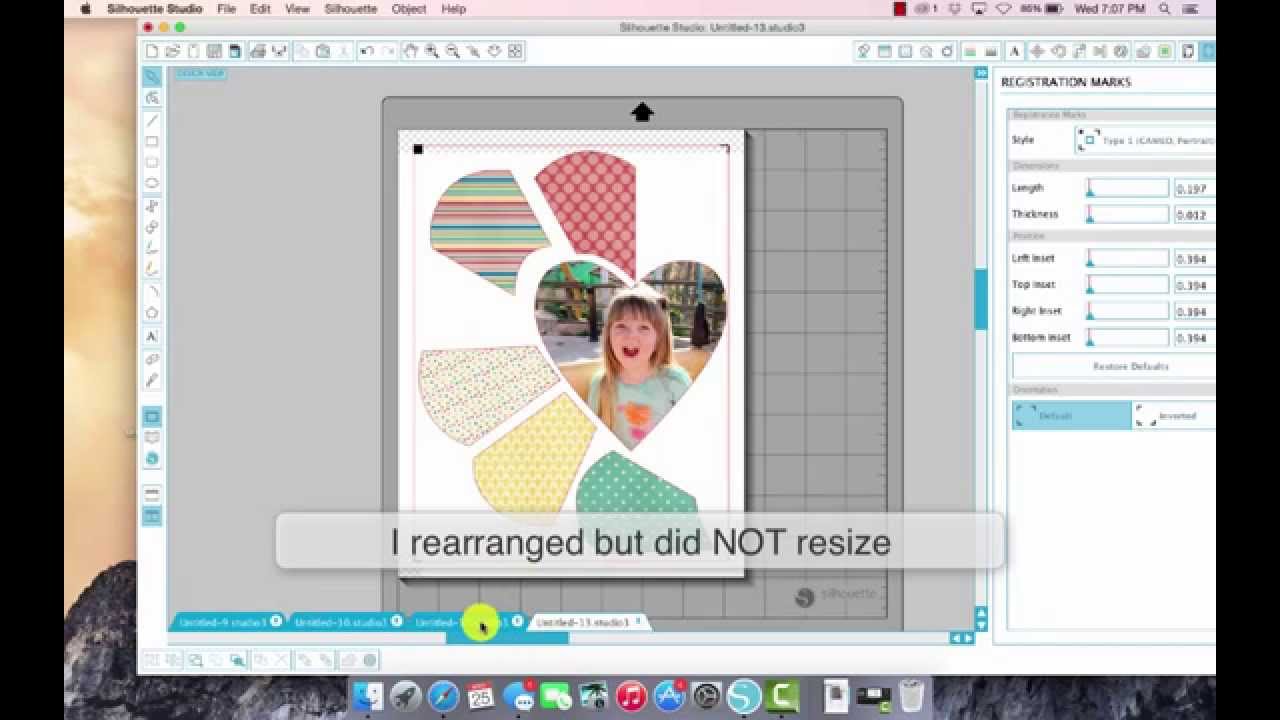Open the Apple menu
The width and height of the screenshot is (1280, 720).
tap(85, 9)
